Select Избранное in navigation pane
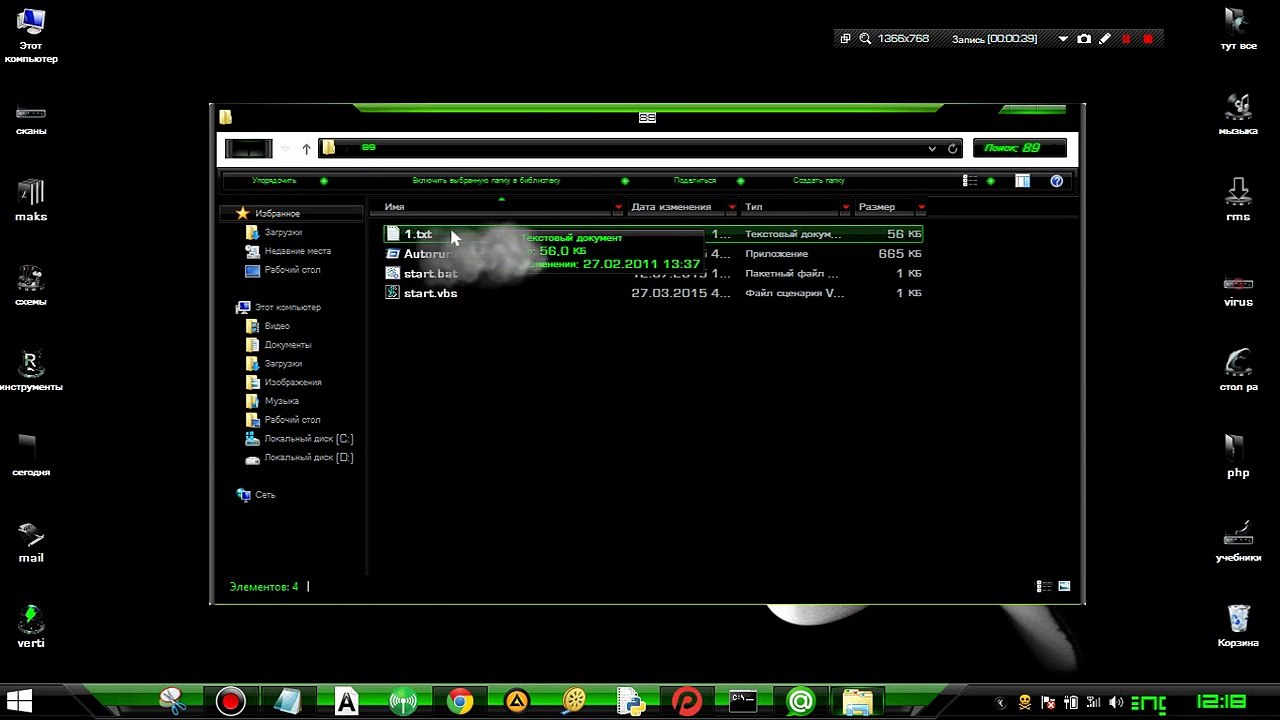Viewport: 1280px width, 720px height. click(276, 213)
